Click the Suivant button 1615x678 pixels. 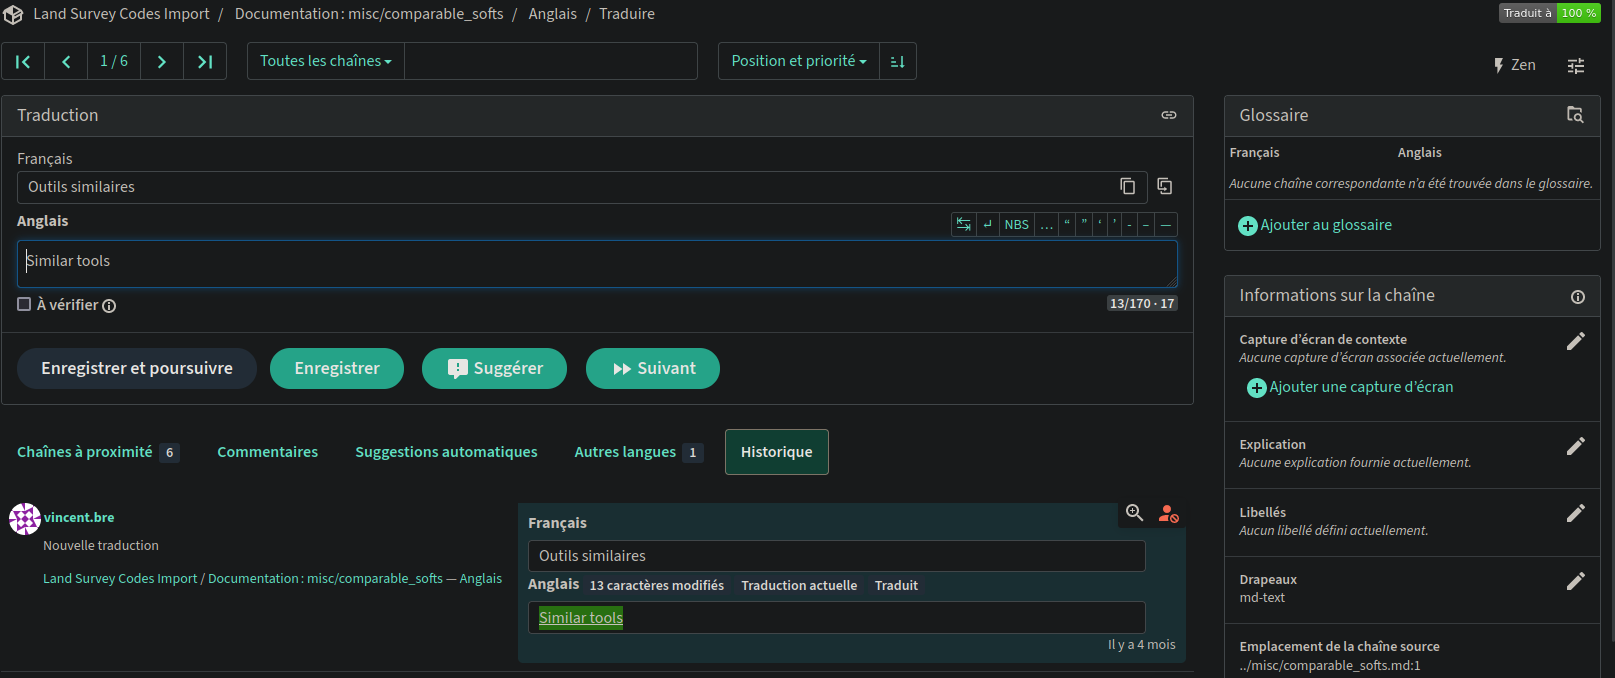(x=653, y=368)
